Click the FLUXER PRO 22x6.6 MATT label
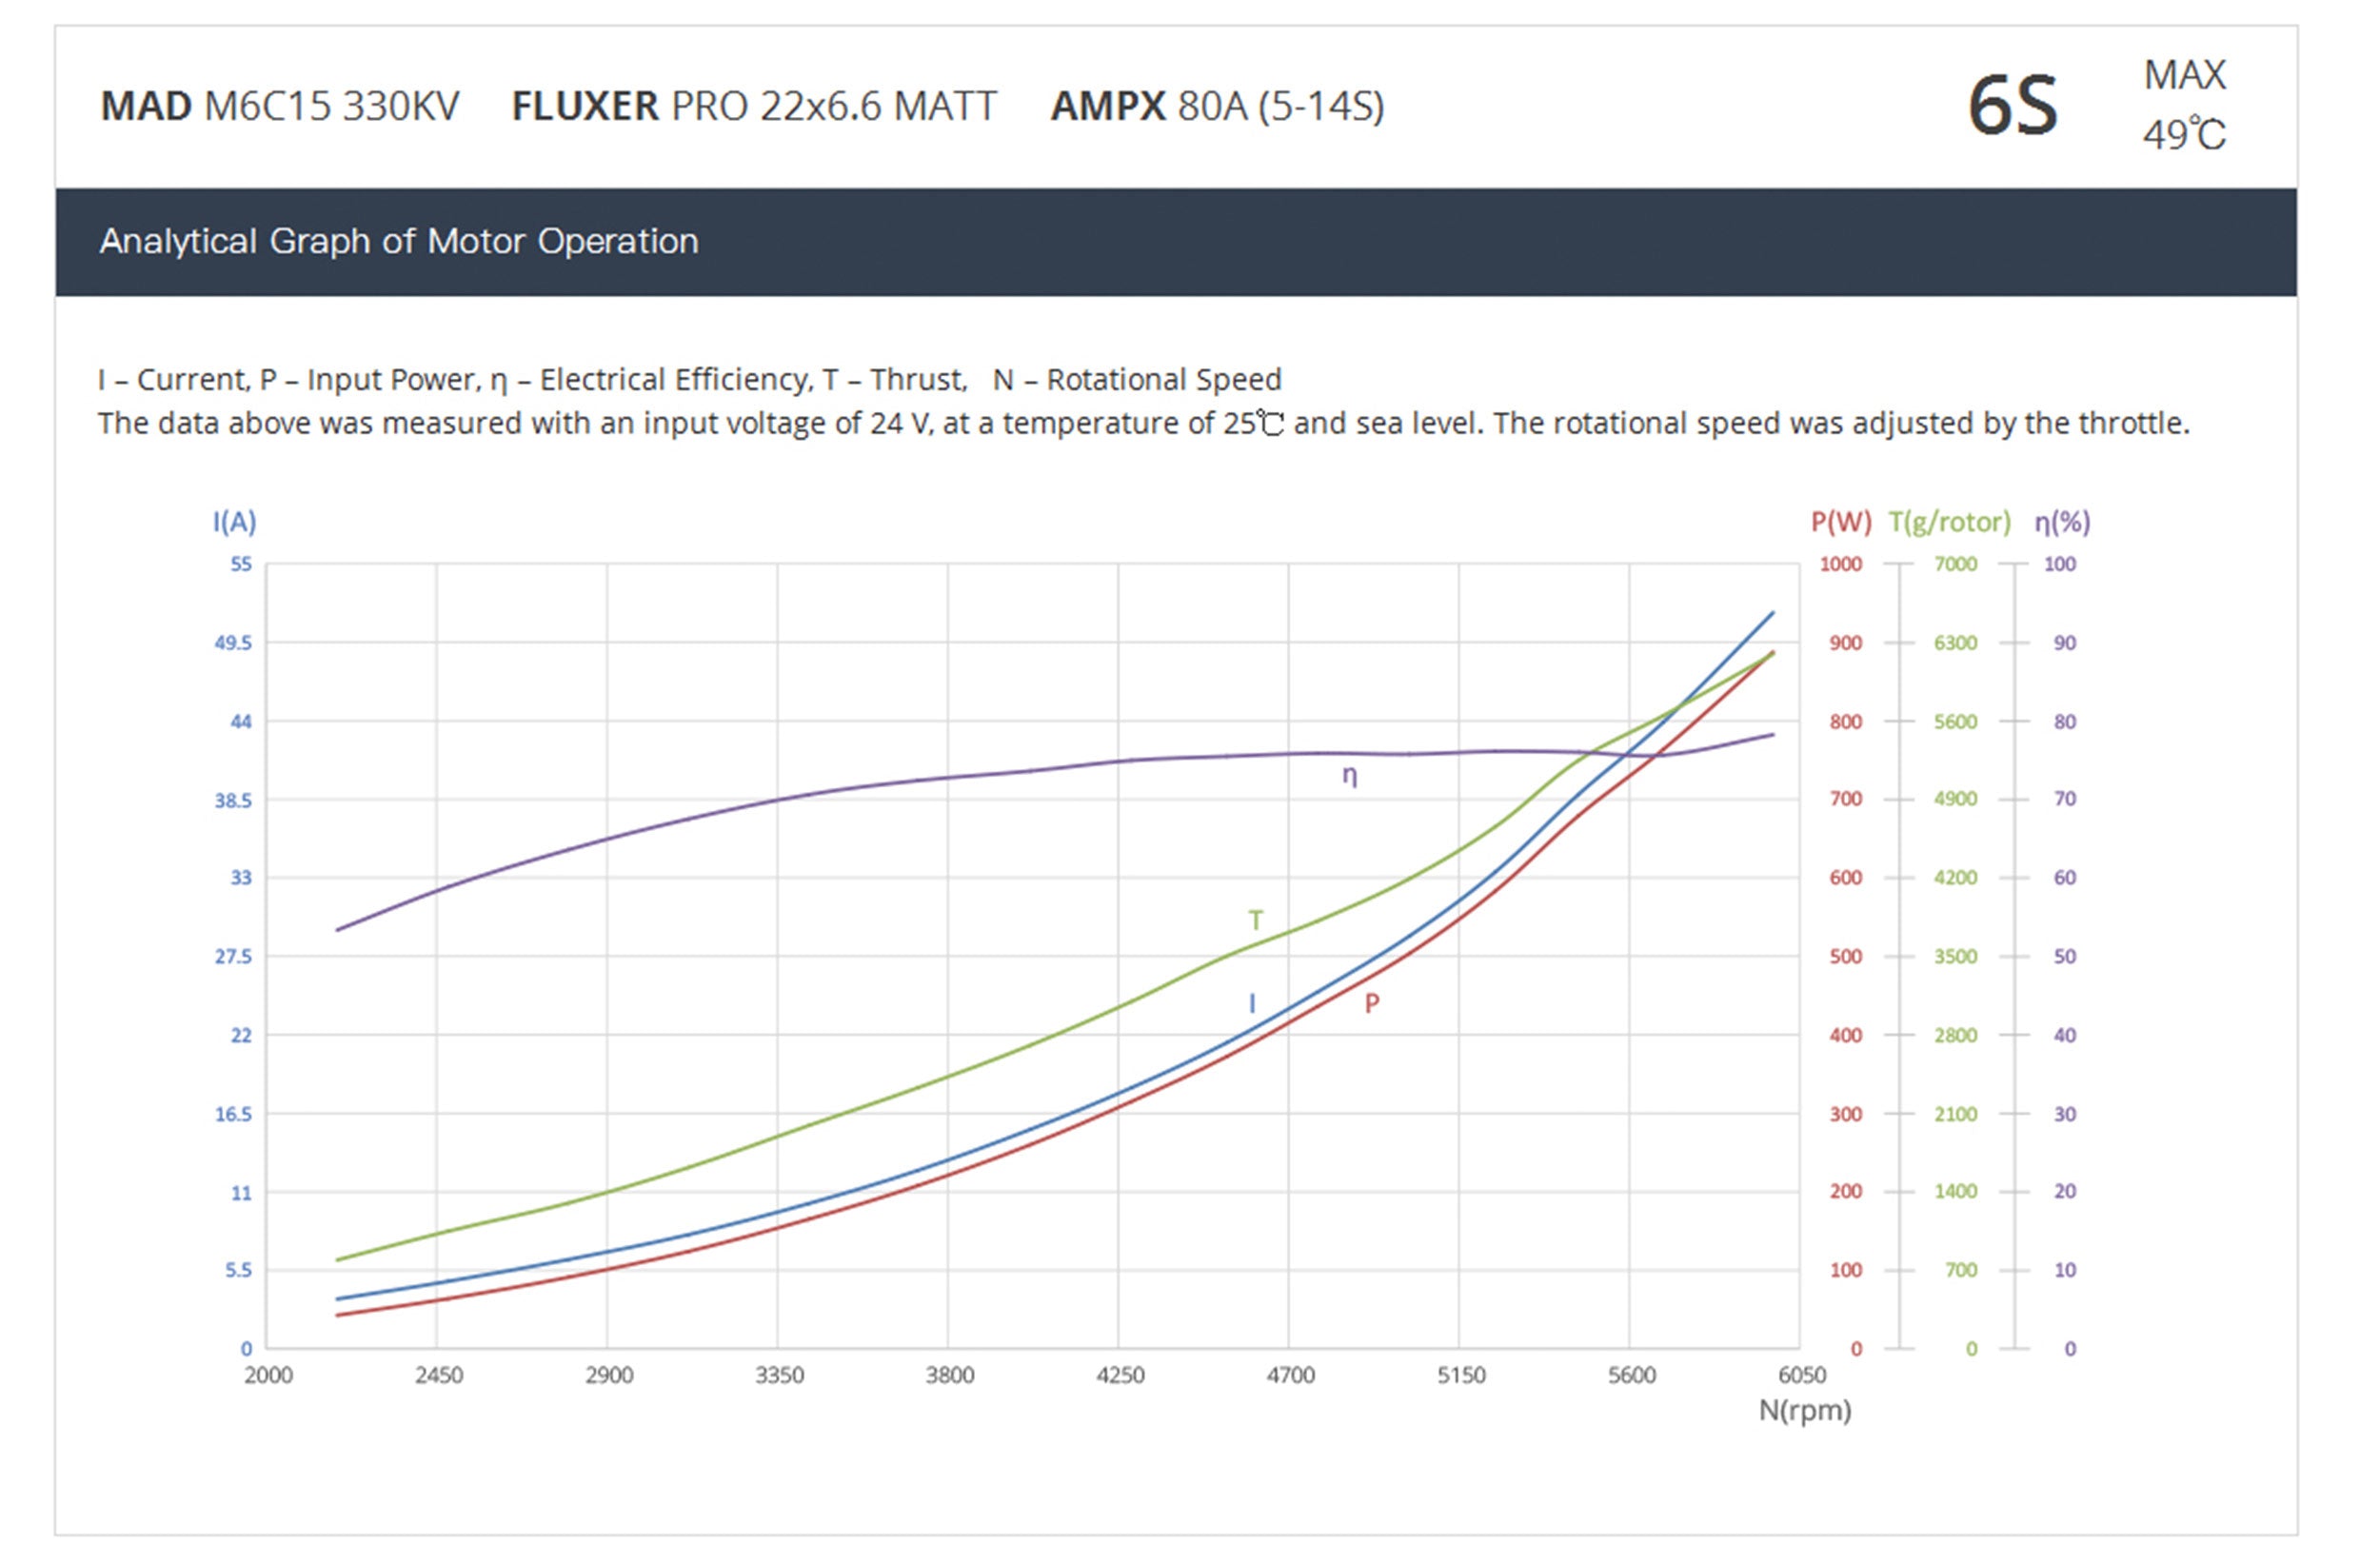The height and width of the screenshot is (1544, 2380). [753, 106]
